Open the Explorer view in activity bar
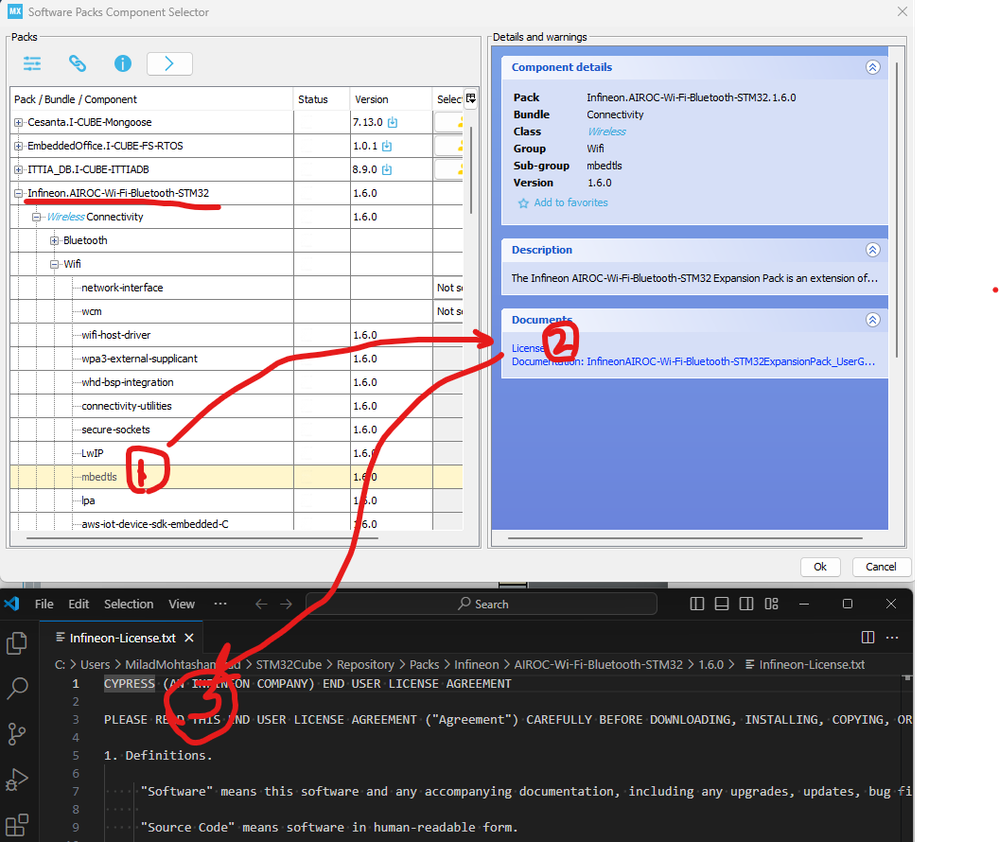Image resolution: width=999 pixels, height=842 pixels. [x=17, y=643]
